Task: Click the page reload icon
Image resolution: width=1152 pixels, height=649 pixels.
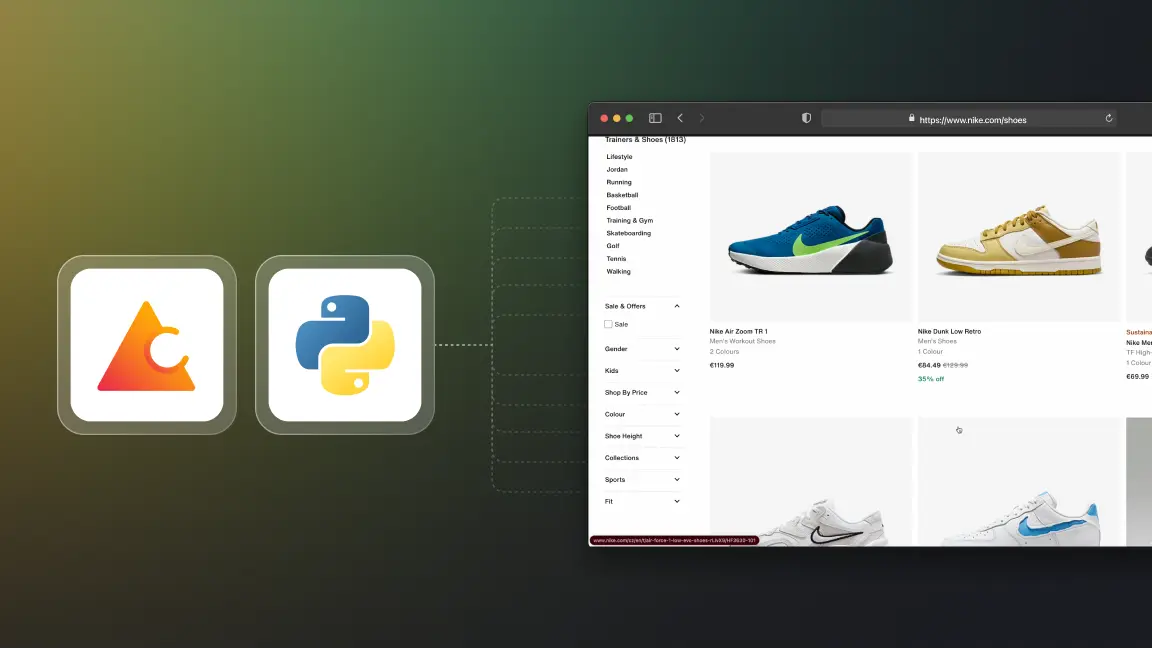Action: 1108,119
